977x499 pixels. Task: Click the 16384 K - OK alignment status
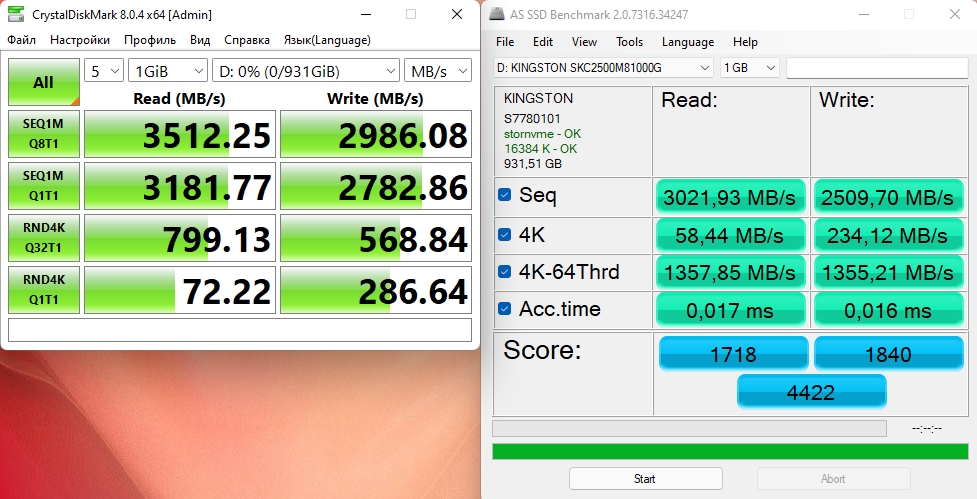click(x=540, y=148)
